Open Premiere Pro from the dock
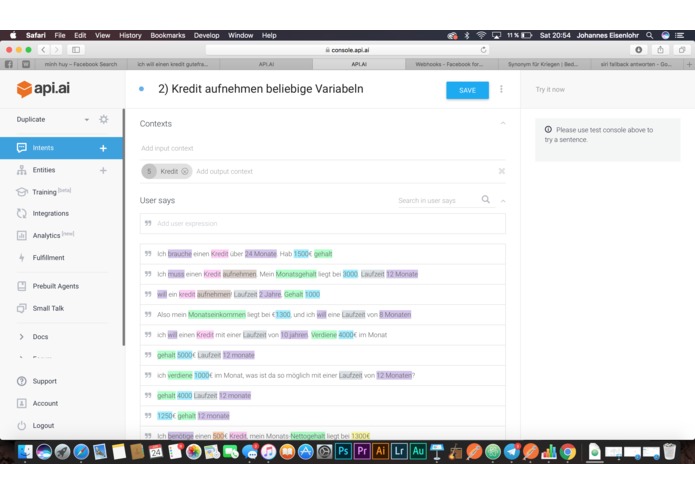Screen dimensions: 695x494 [362, 451]
